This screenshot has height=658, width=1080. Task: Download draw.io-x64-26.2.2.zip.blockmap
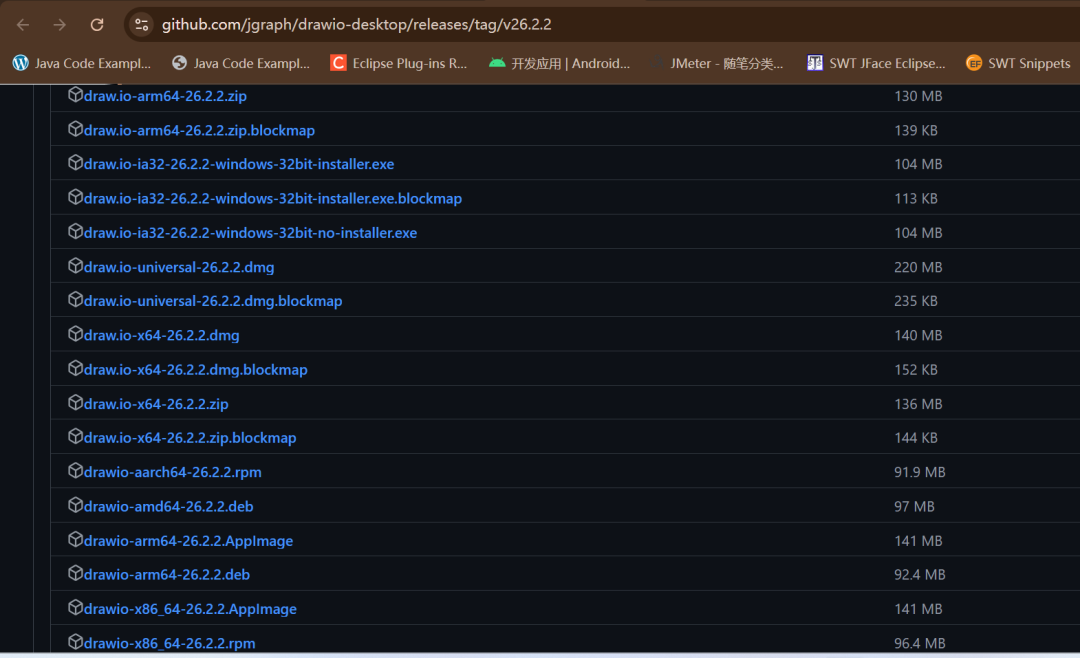click(x=190, y=438)
